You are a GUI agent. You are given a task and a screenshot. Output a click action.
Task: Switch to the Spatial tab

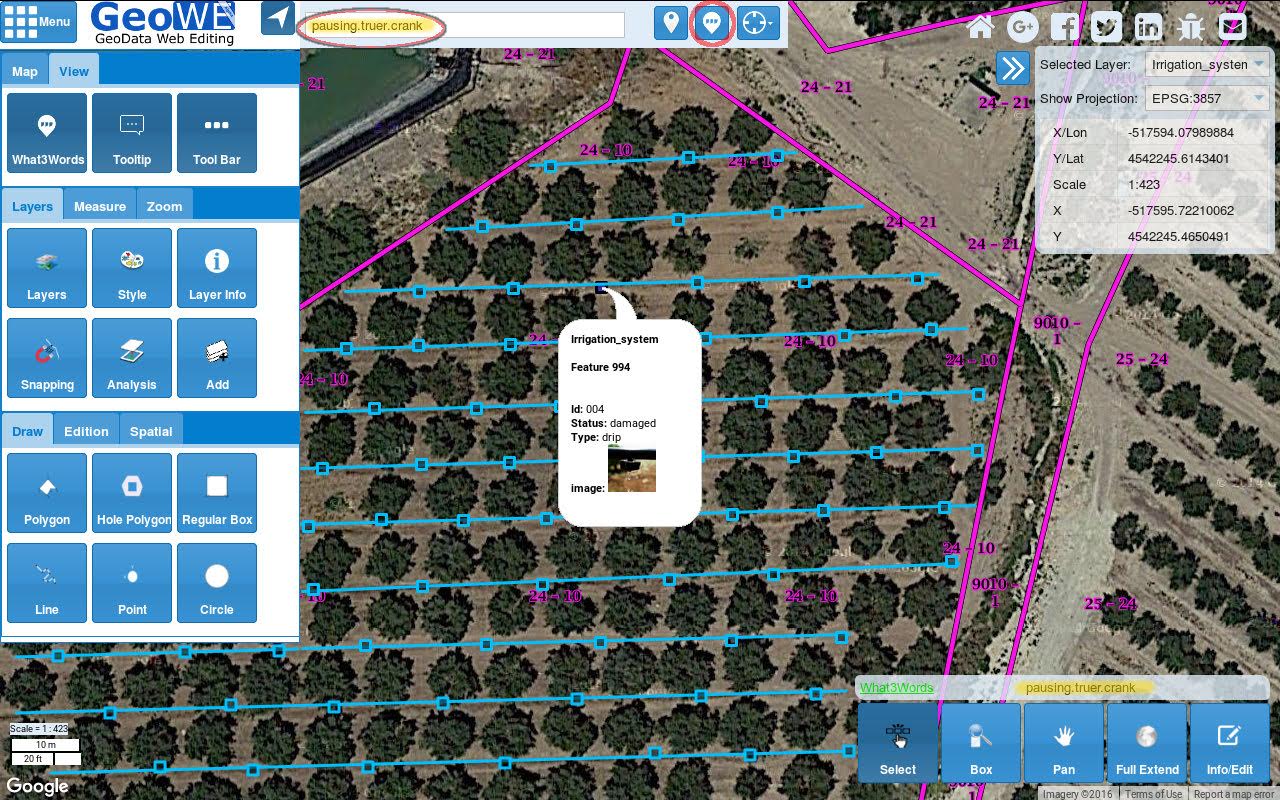click(x=151, y=431)
